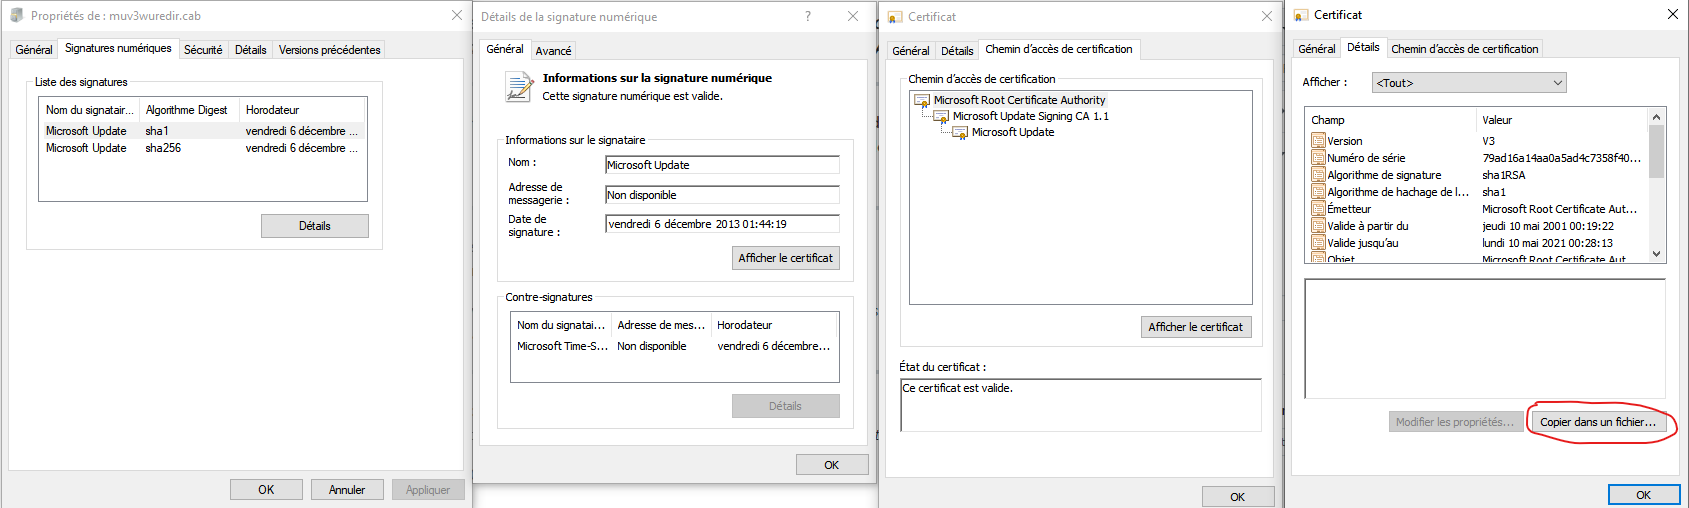Click Afficher le certificat in signature details
This screenshot has width=1689, height=508.
click(785, 258)
